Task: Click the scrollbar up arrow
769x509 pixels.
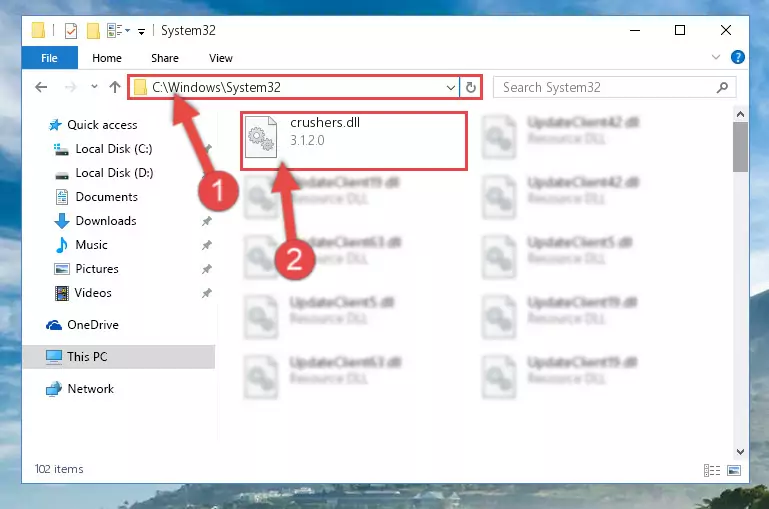Action: [741, 114]
